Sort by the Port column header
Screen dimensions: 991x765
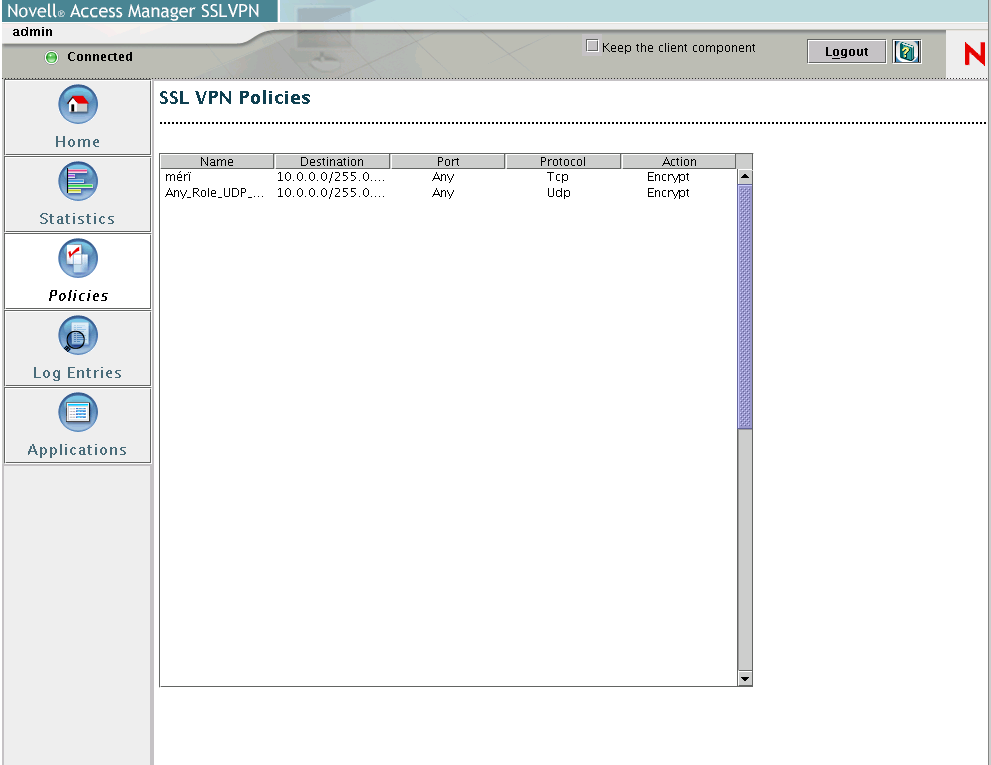[448, 161]
